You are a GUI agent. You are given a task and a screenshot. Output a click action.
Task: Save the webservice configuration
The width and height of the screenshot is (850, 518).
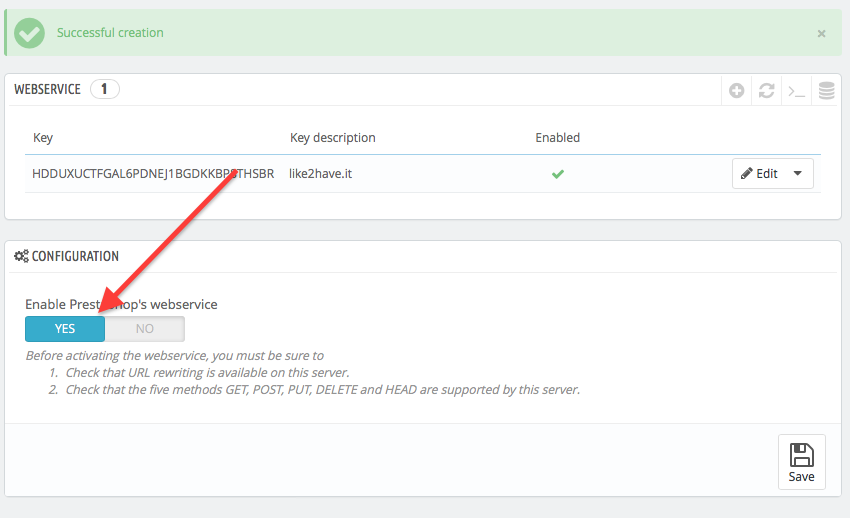tap(801, 462)
